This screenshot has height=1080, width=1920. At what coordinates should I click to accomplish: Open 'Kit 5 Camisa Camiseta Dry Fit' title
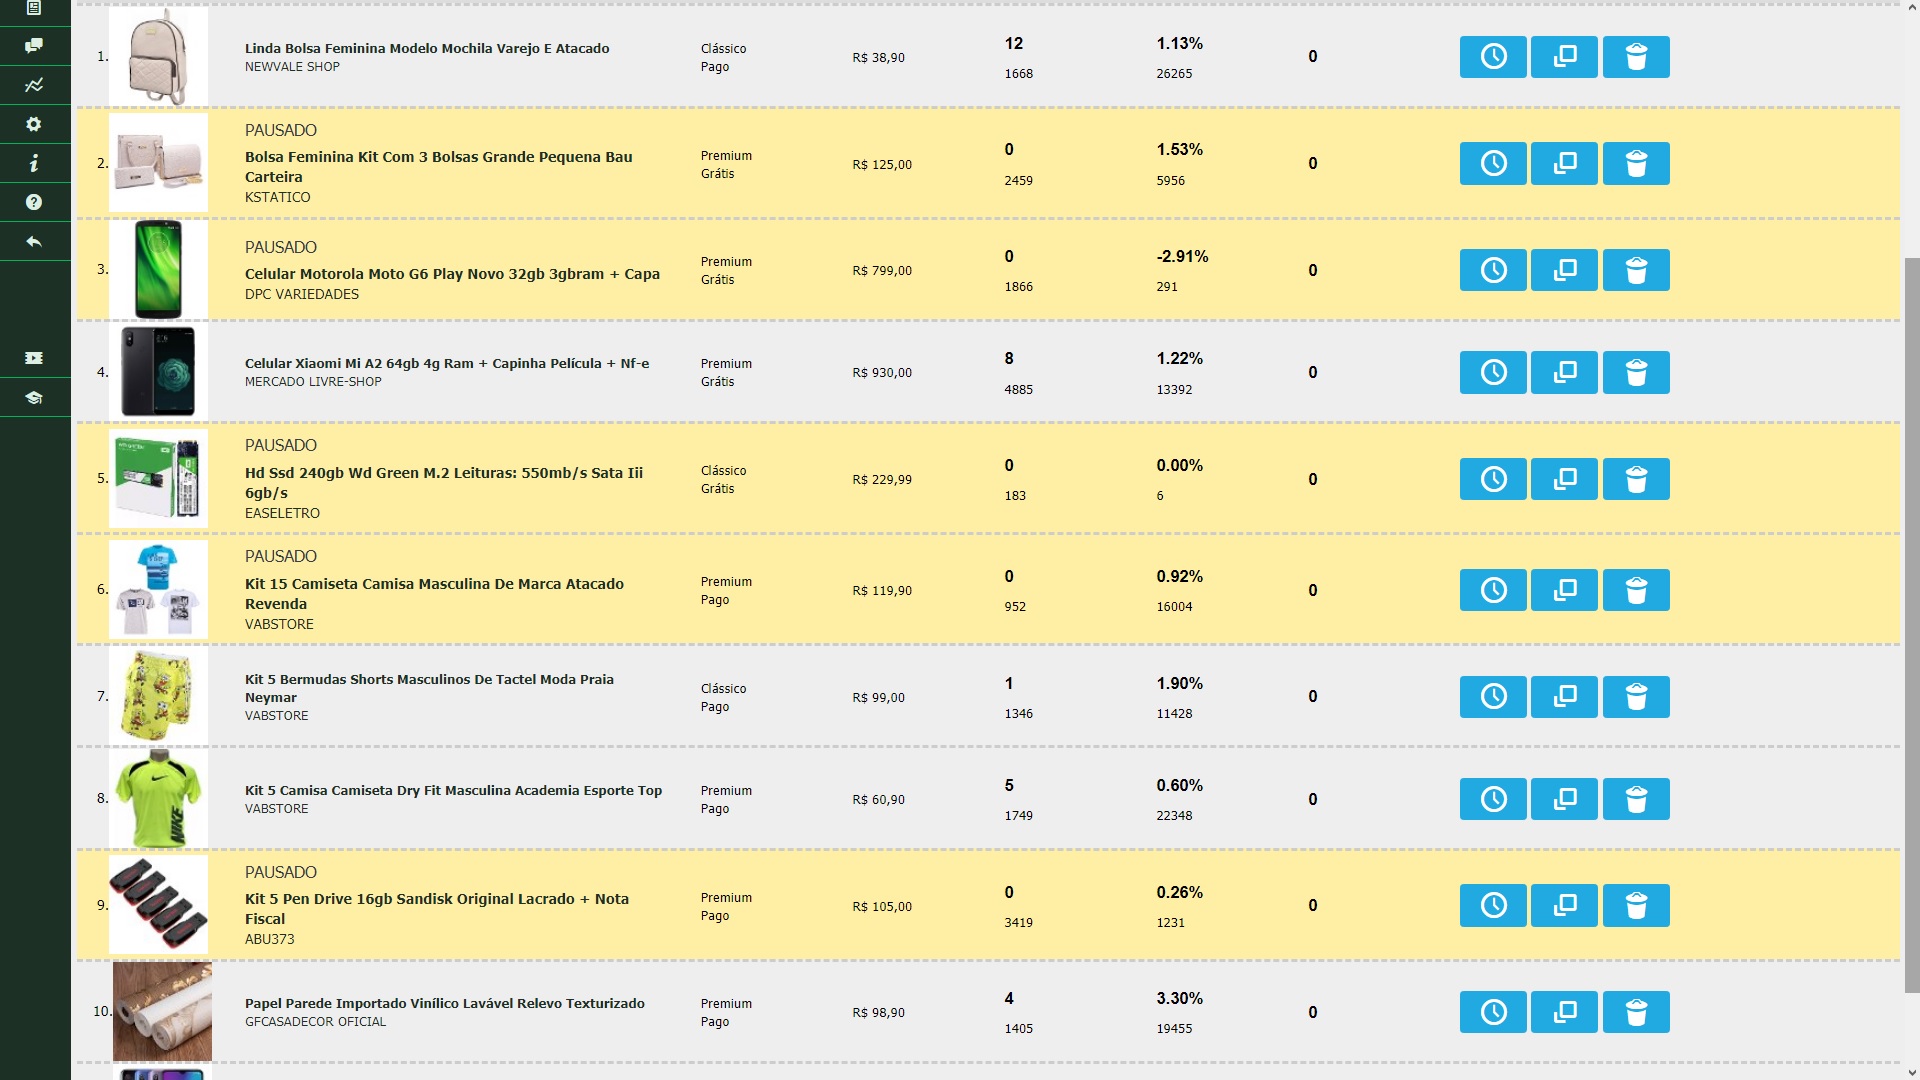coord(453,790)
